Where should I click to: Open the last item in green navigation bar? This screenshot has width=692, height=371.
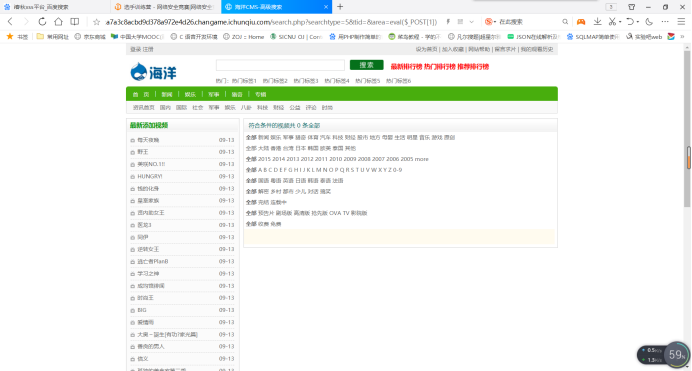click(x=260, y=94)
